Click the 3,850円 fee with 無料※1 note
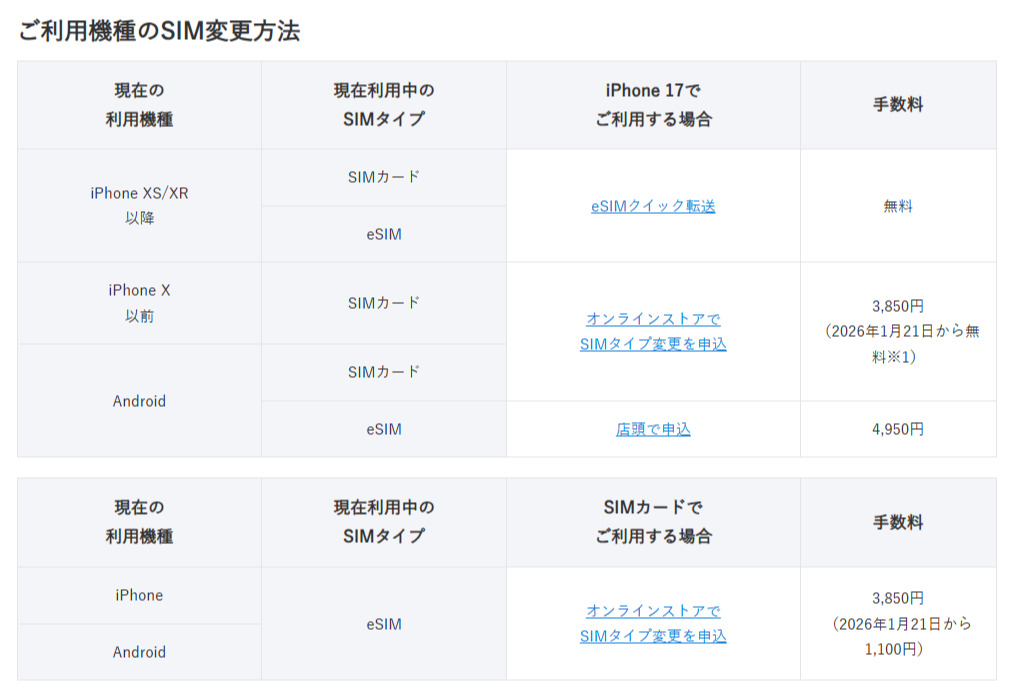Image resolution: width=1009 pixels, height=689 pixels. tap(898, 331)
